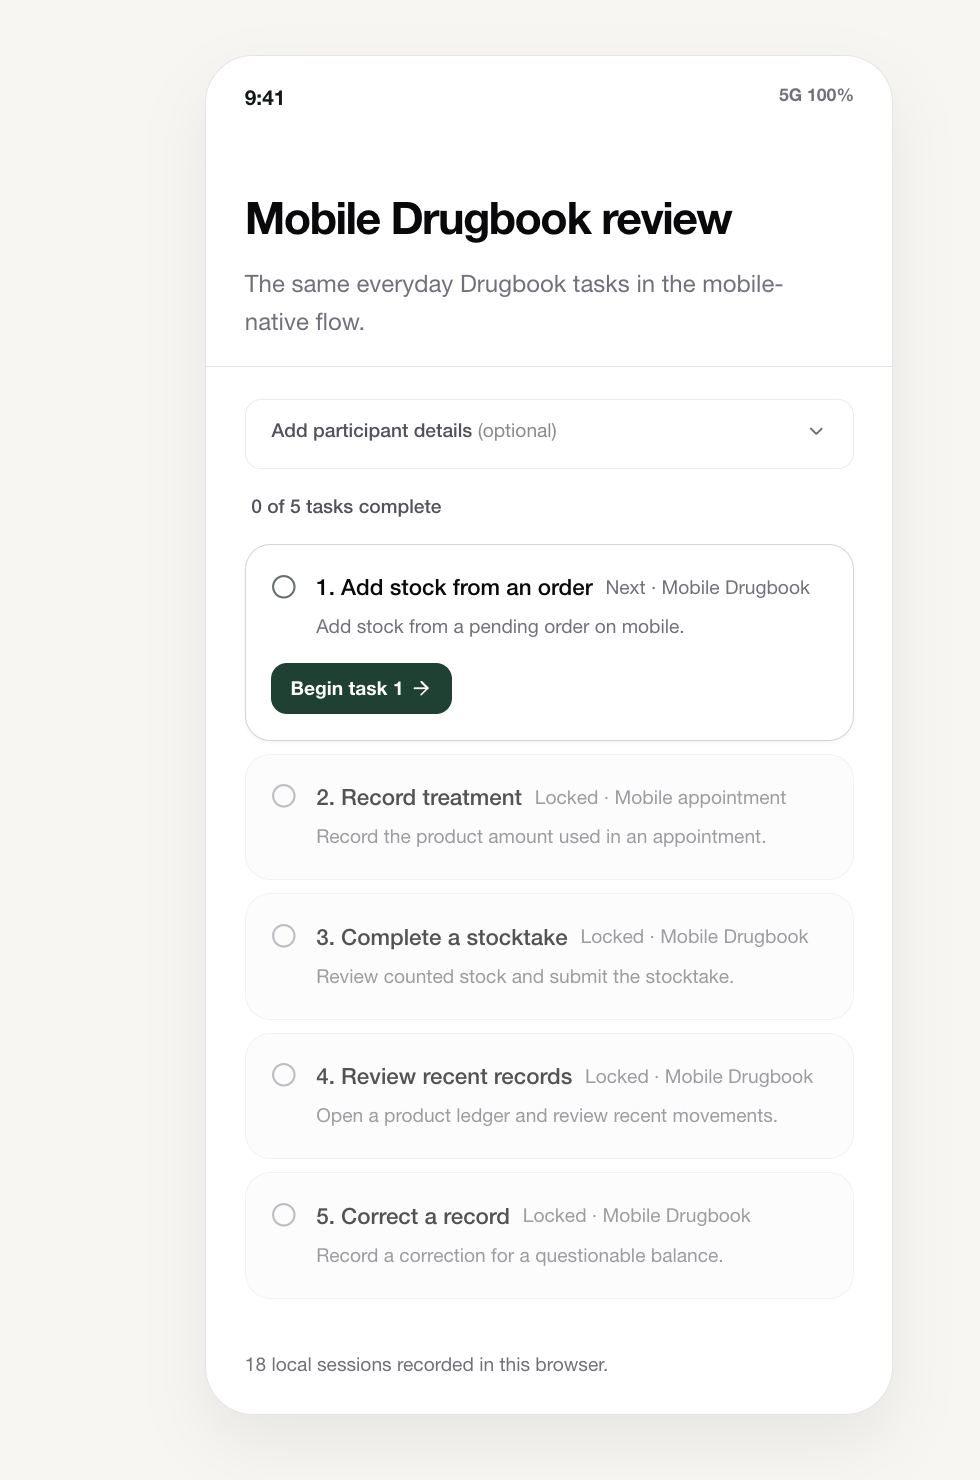The image size is (980, 1480).
Task: Click the Next · Mobile Drugbook label
Action: pyautogui.click(x=707, y=588)
